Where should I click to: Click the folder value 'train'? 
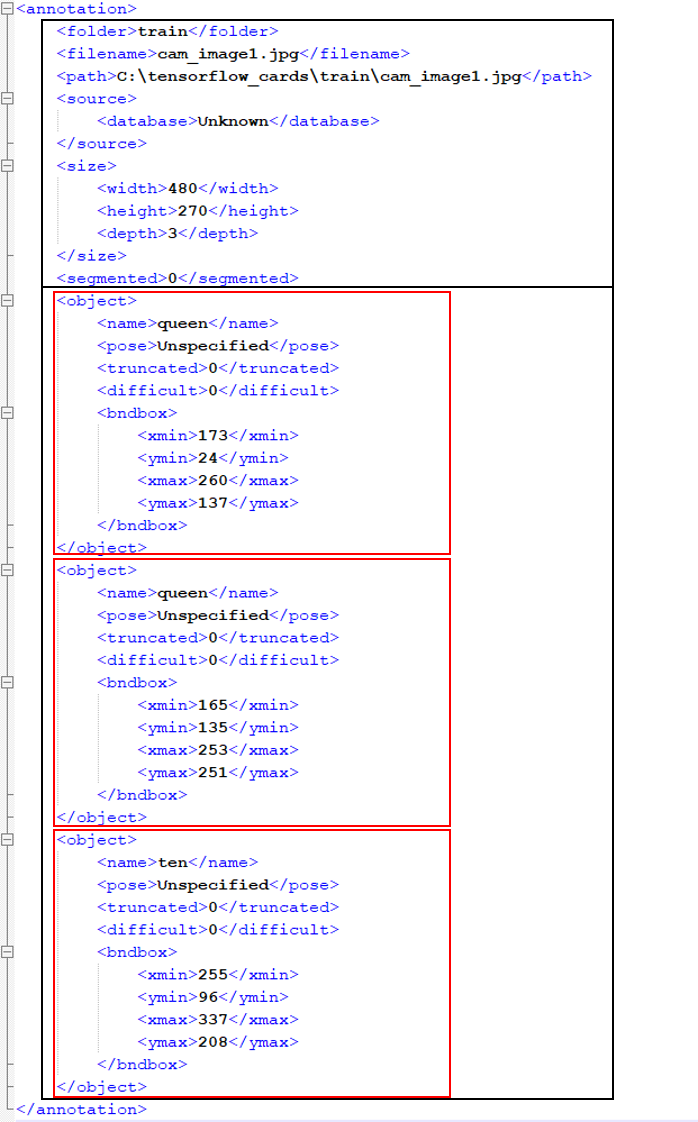[x=163, y=31]
